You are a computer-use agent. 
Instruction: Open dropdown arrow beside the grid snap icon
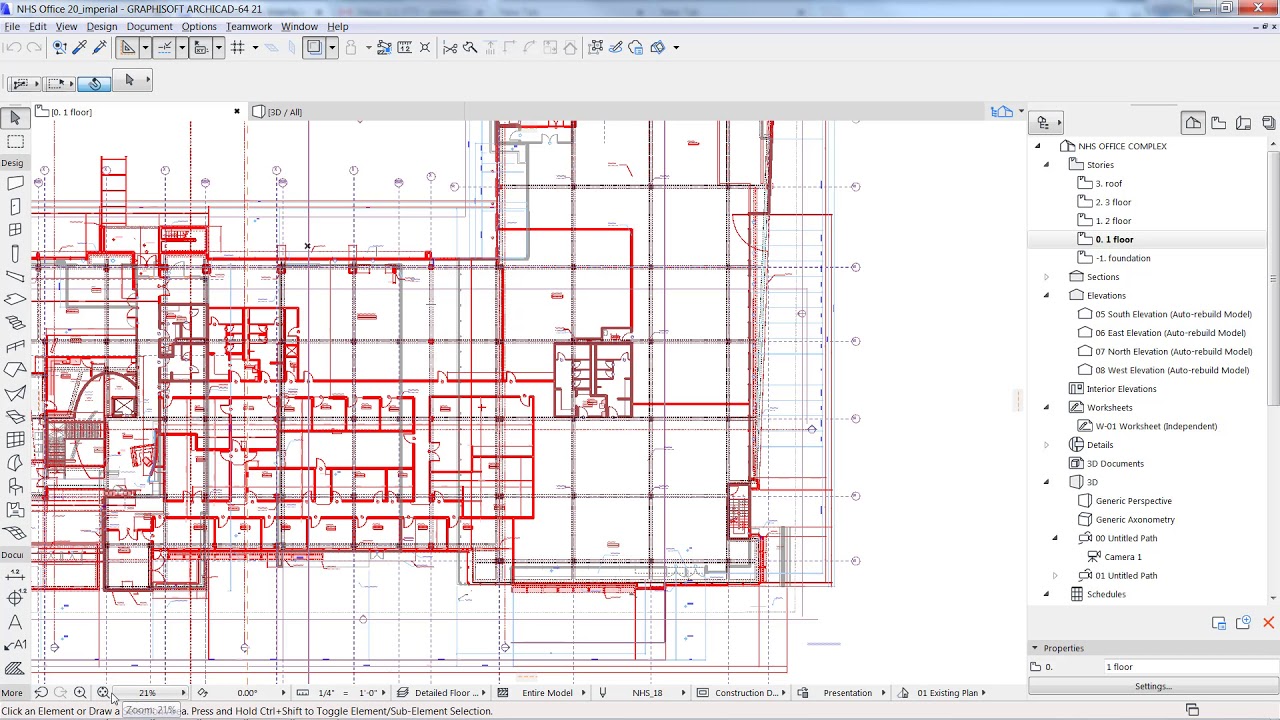click(x=255, y=47)
